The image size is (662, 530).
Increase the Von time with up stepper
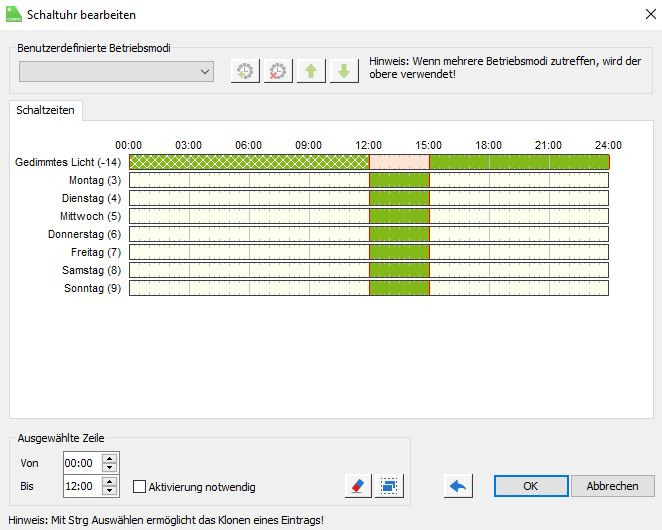click(x=110, y=459)
